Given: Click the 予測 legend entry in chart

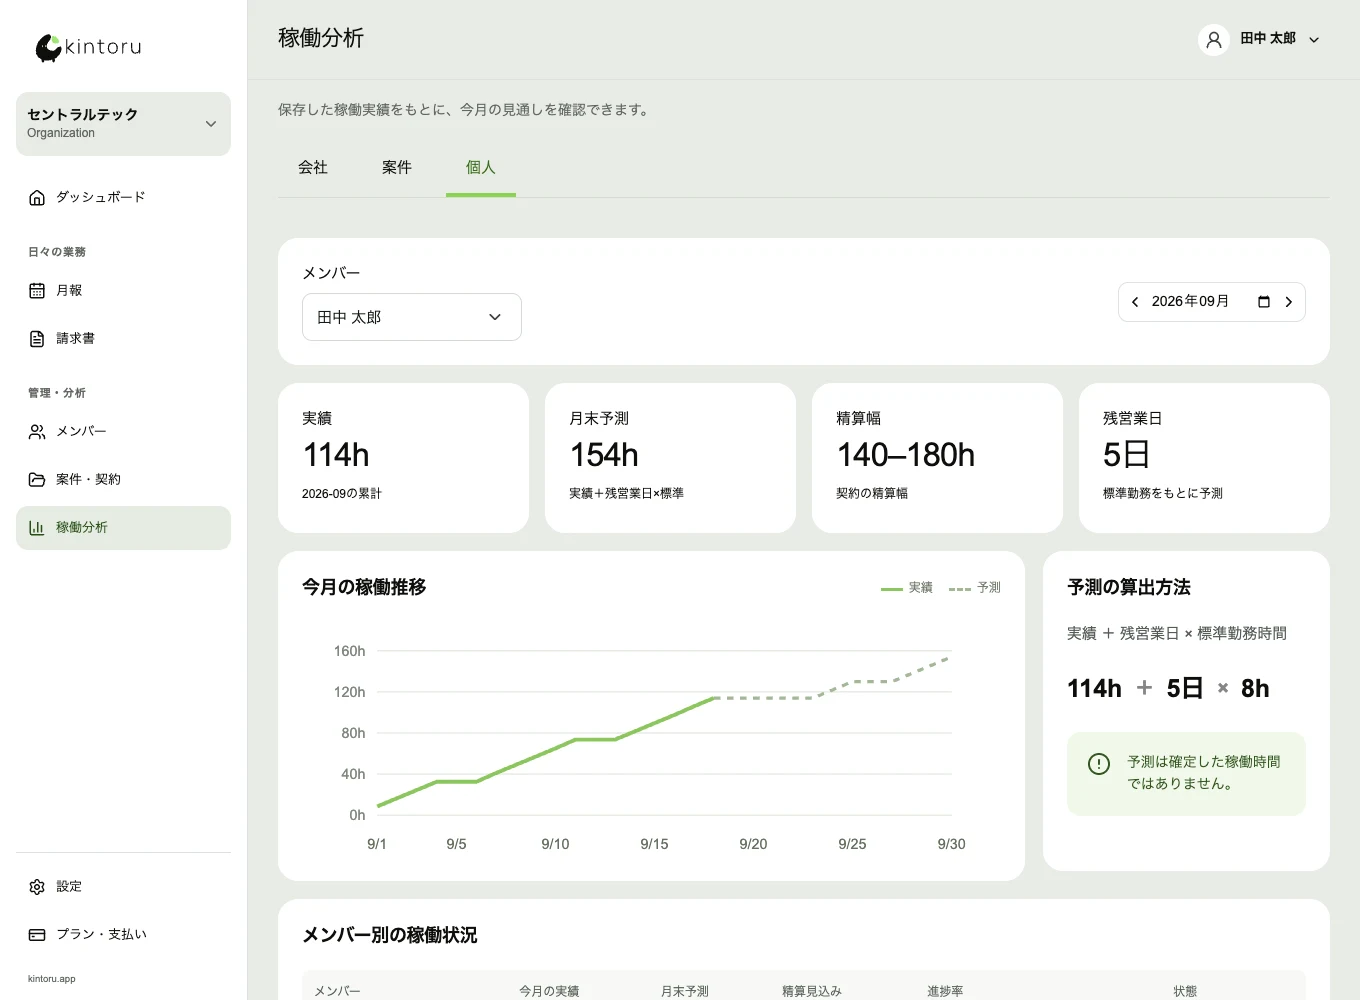Looking at the screenshot, I should [x=975, y=588].
